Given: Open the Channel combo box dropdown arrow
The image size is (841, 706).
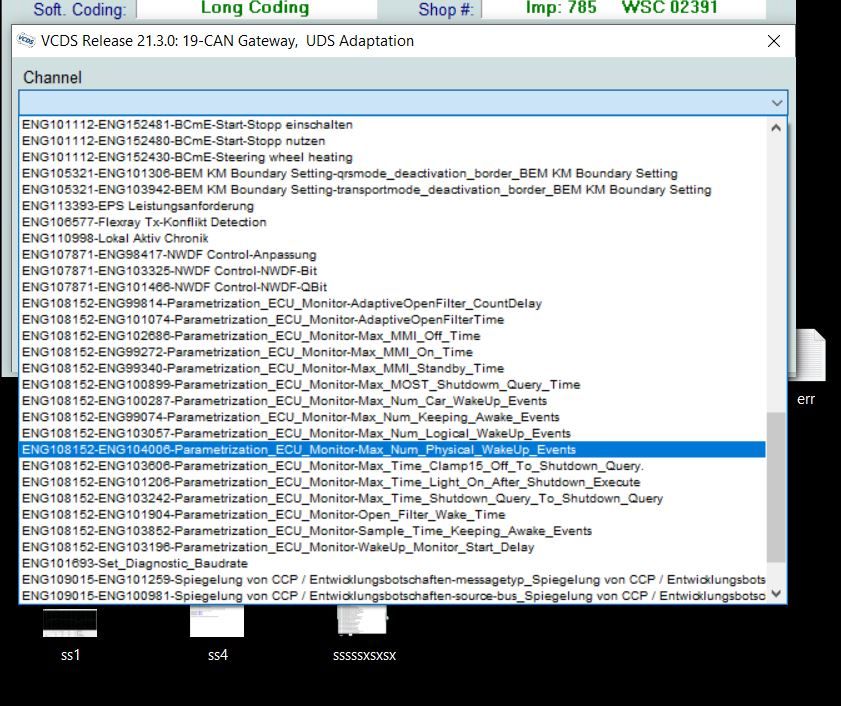Looking at the screenshot, I should pyautogui.click(x=777, y=102).
